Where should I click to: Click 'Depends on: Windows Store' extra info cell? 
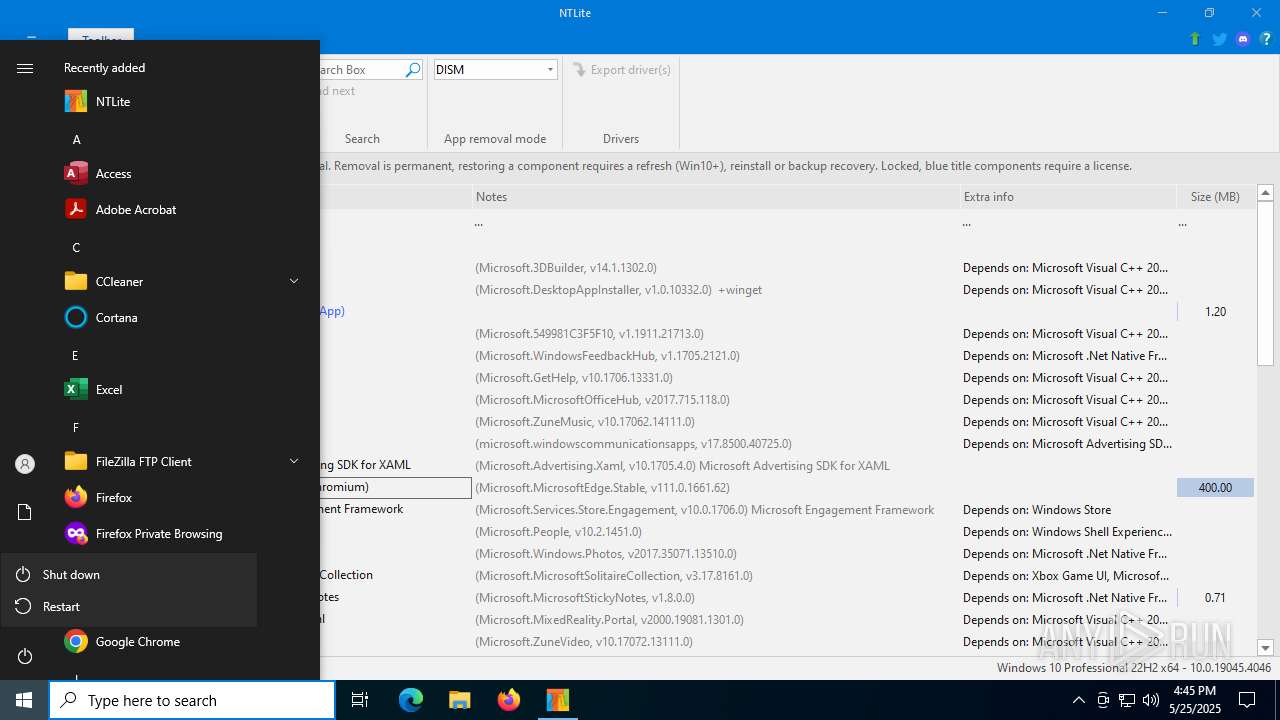1037,510
